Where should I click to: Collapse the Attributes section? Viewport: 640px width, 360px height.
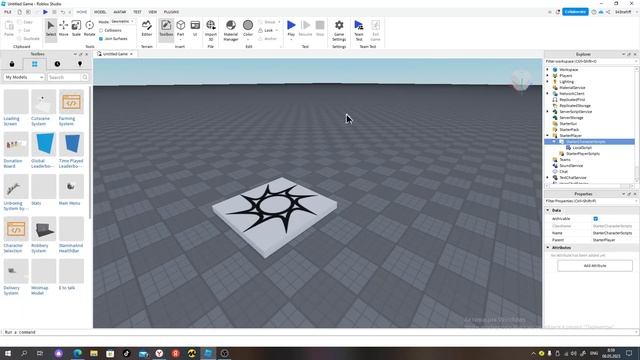tap(548, 247)
